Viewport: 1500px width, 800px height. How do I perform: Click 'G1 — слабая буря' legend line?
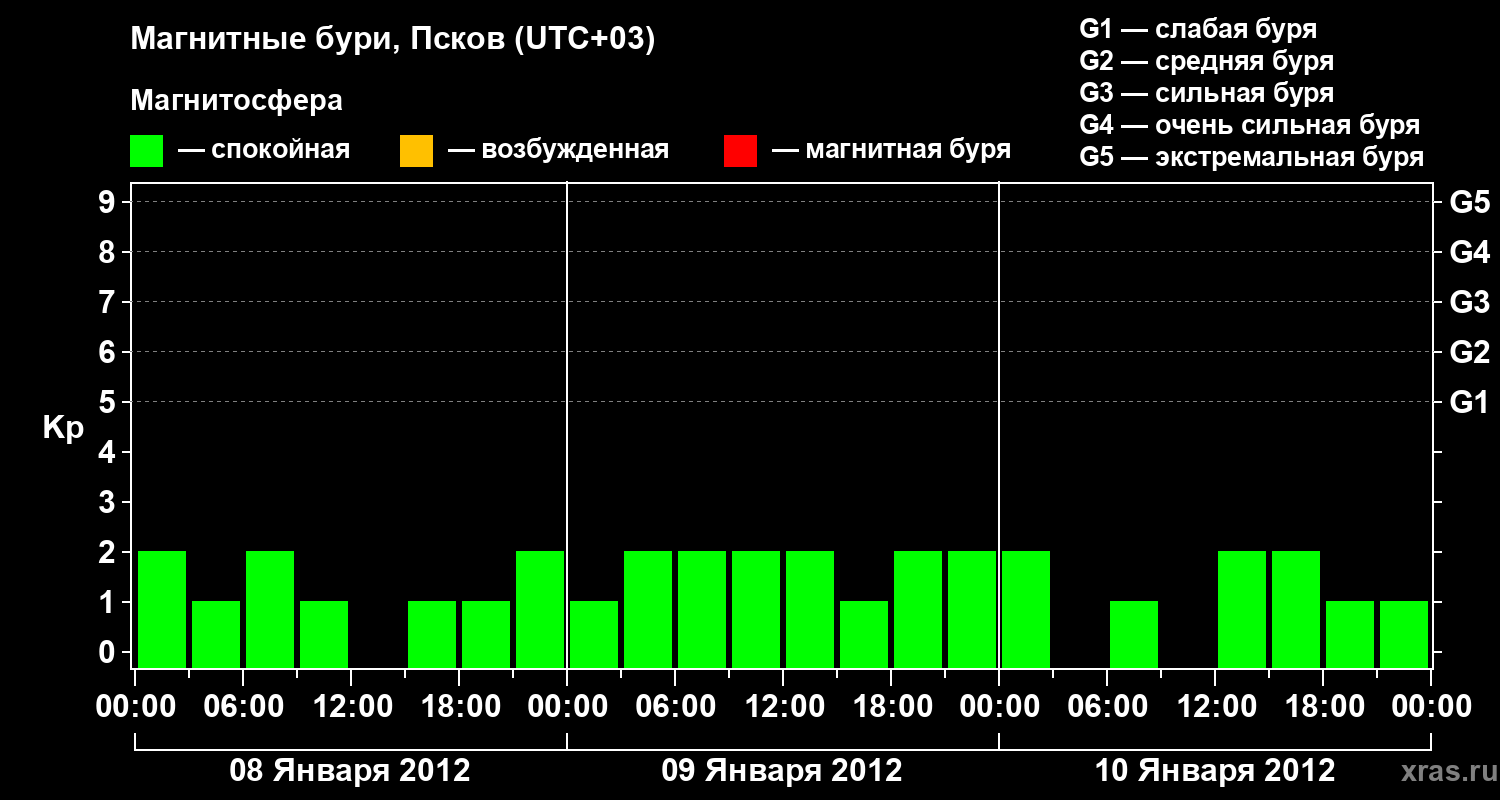1198,29
